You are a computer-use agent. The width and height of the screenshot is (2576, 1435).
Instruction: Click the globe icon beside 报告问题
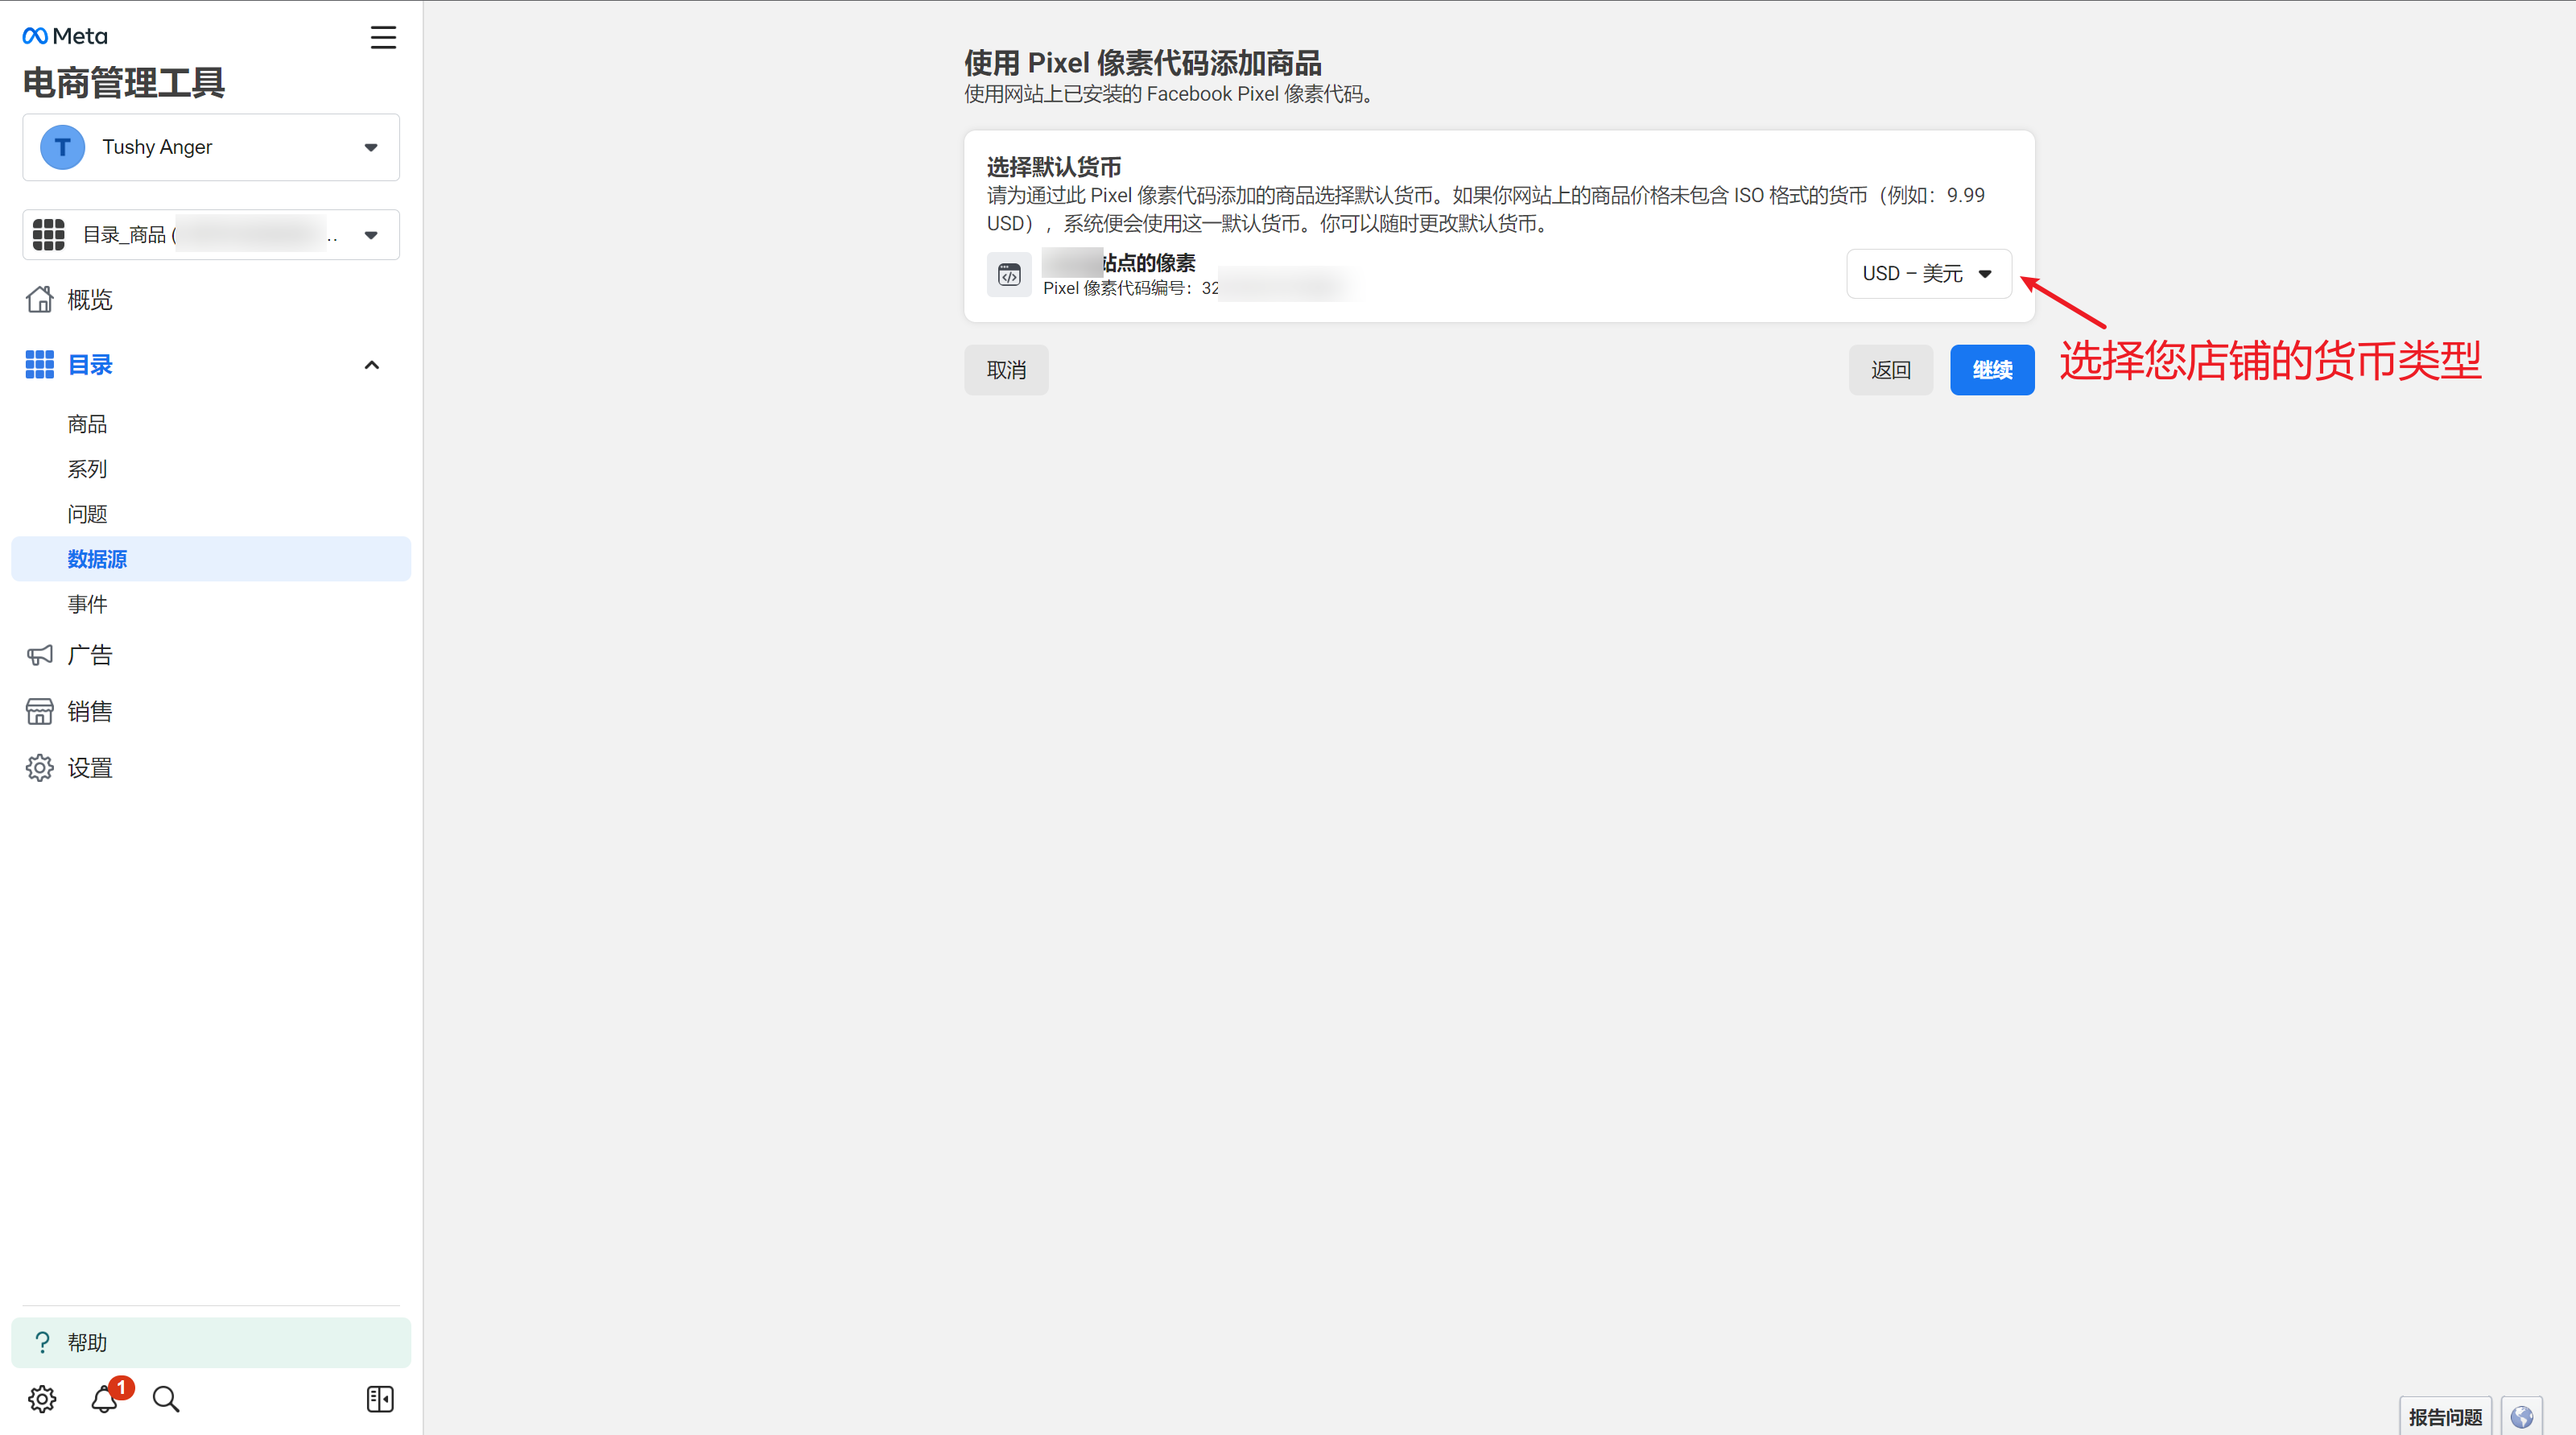point(2522,1416)
